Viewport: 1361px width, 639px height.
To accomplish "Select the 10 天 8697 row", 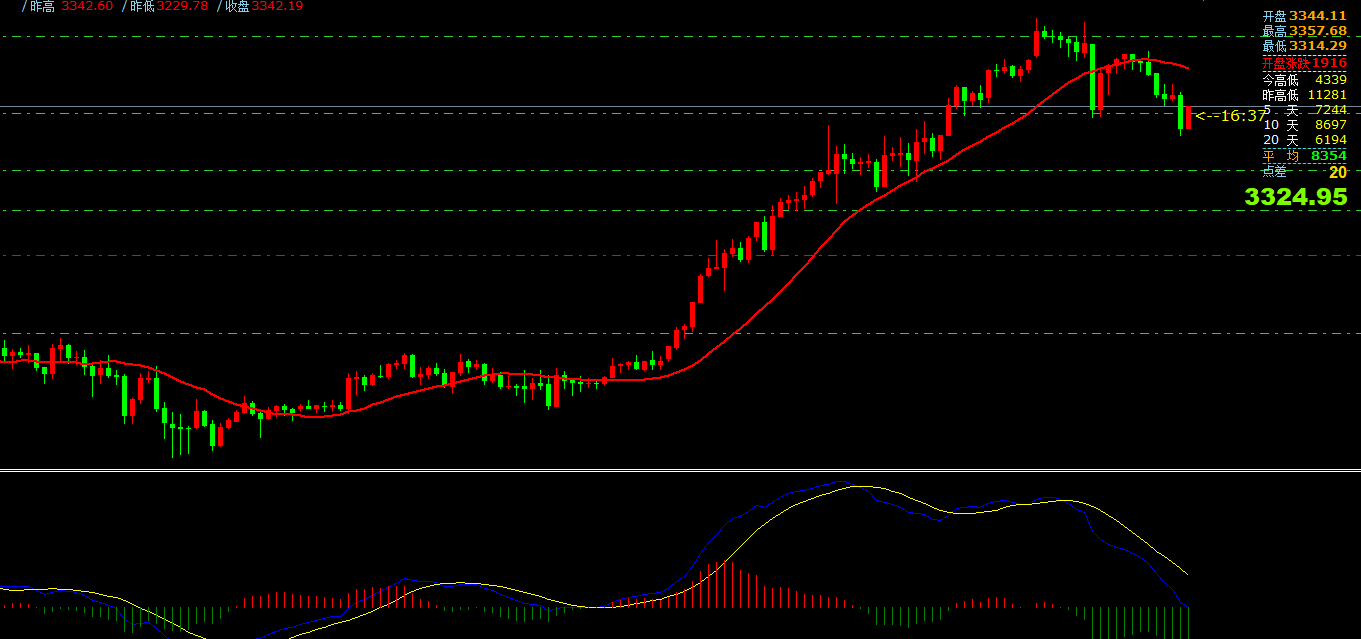I will coord(1304,125).
